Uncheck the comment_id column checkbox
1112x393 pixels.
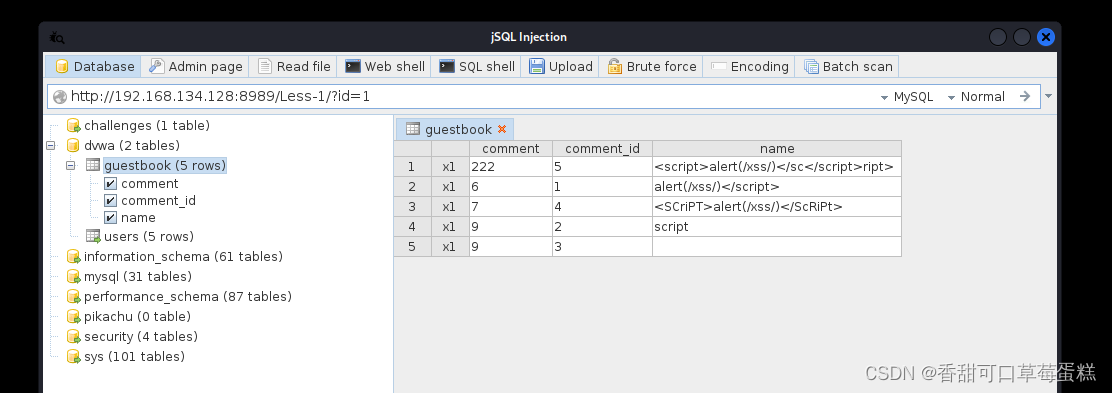click(110, 201)
